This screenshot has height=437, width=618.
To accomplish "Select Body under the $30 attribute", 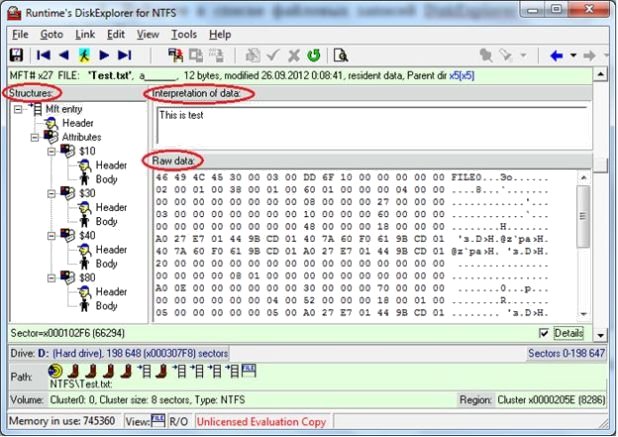I will pos(106,221).
